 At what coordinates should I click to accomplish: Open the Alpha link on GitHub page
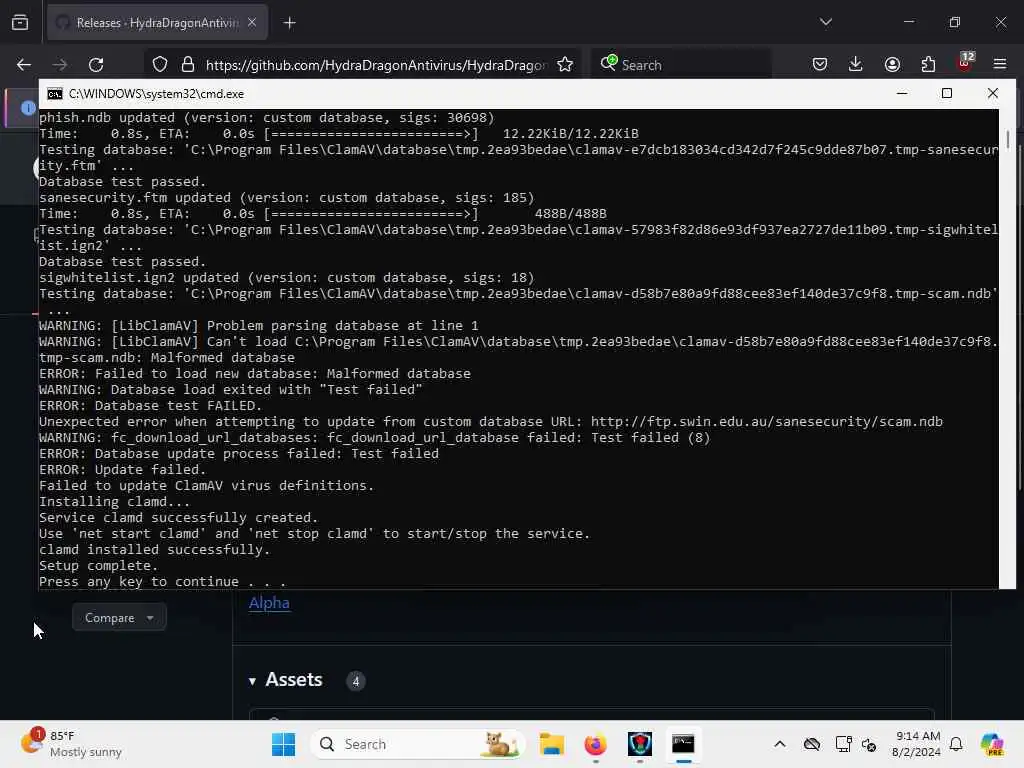point(269,603)
